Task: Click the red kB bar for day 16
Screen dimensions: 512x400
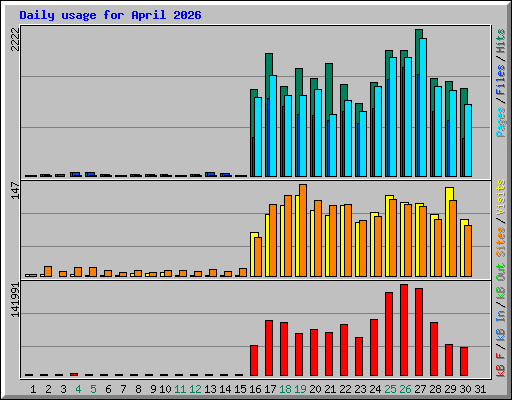Action: coord(254,360)
